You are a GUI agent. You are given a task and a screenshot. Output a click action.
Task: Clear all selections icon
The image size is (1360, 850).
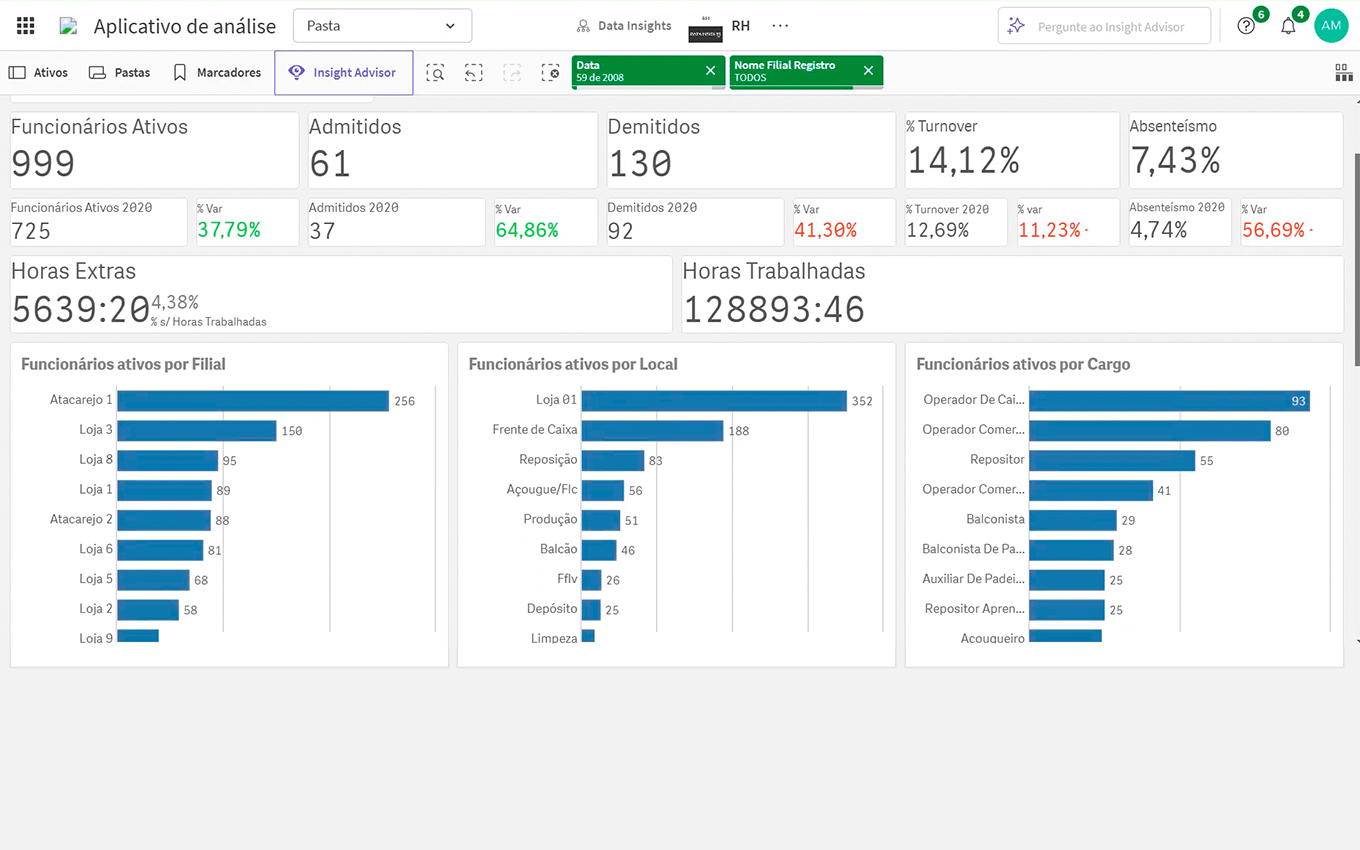[x=550, y=72]
